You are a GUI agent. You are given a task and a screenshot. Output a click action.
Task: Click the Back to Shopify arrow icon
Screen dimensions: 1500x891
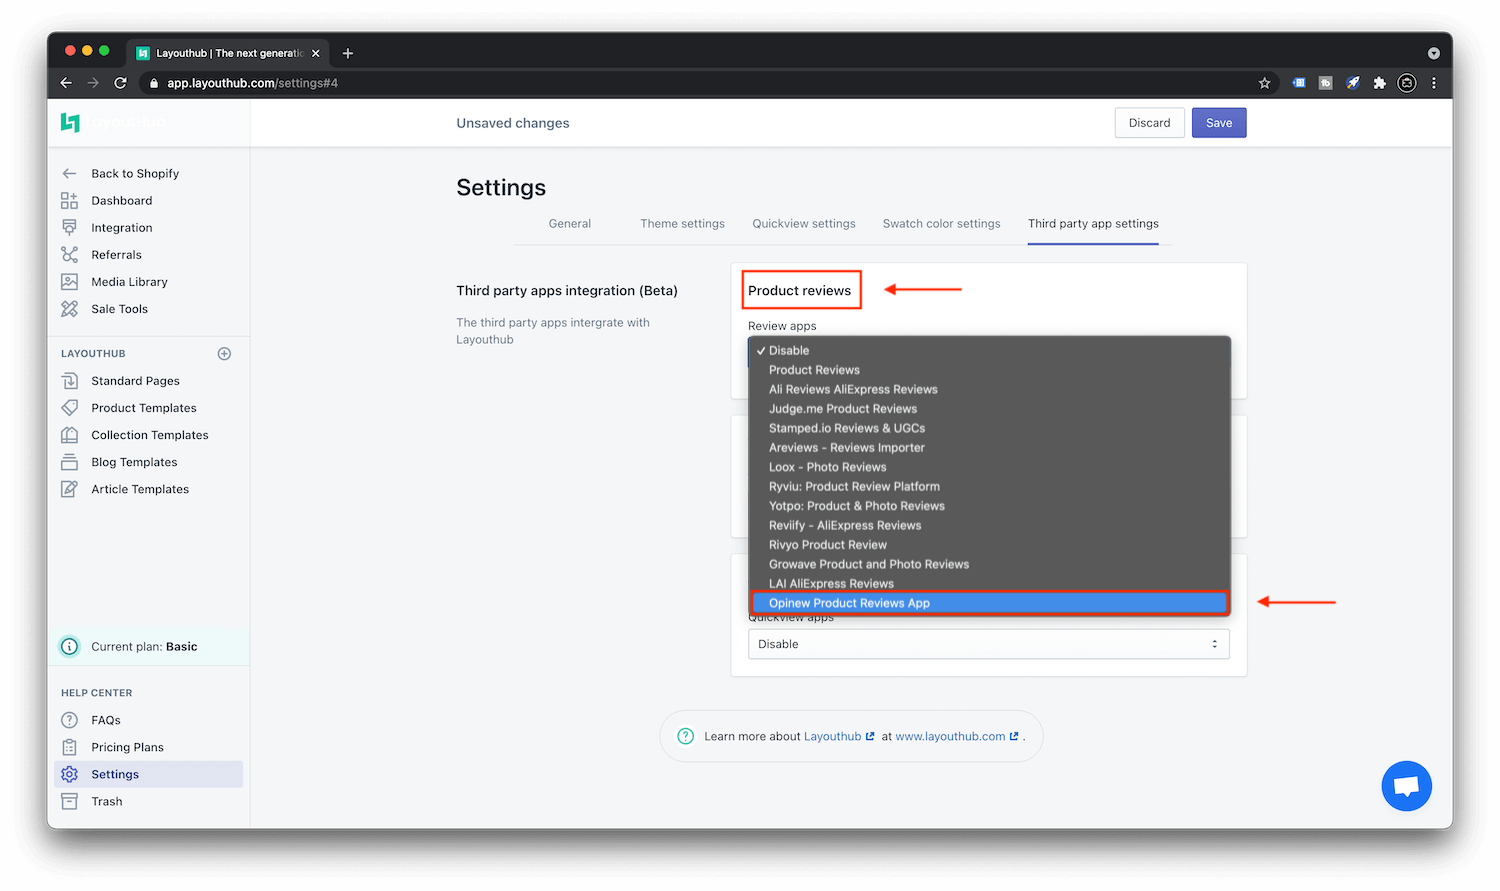69,173
